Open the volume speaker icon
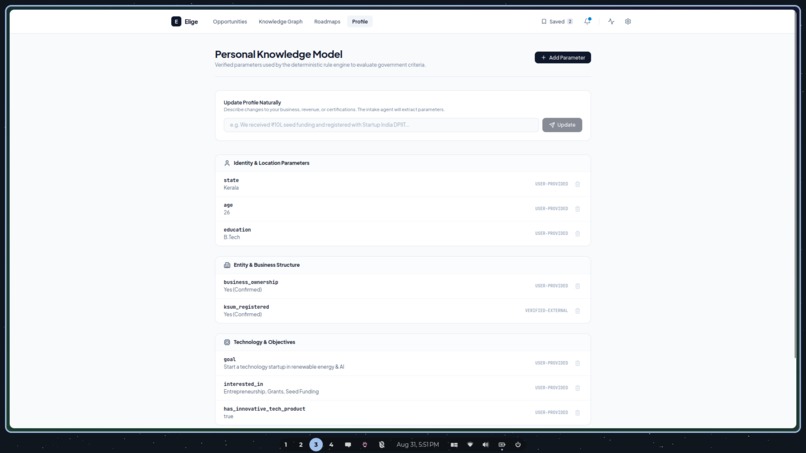The width and height of the screenshot is (806, 453). 486,445
